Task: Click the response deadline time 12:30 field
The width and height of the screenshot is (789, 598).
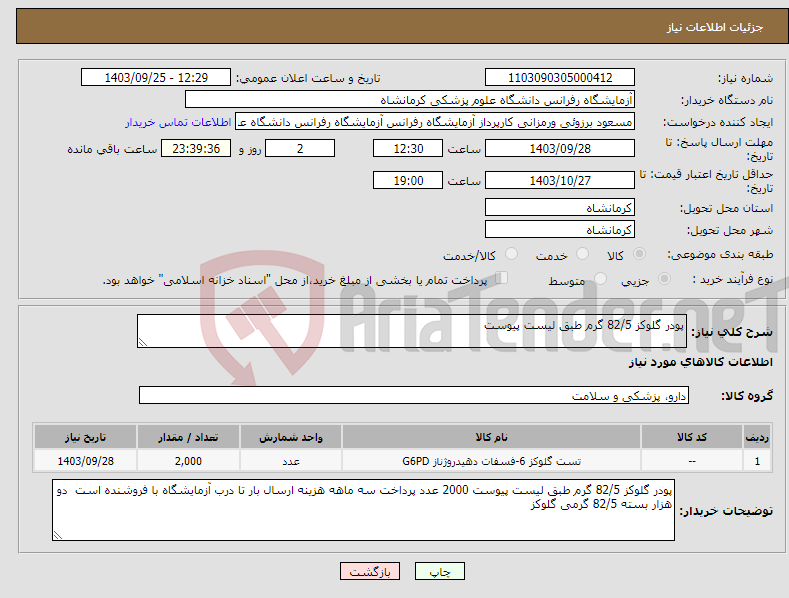Action: point(408,148)
